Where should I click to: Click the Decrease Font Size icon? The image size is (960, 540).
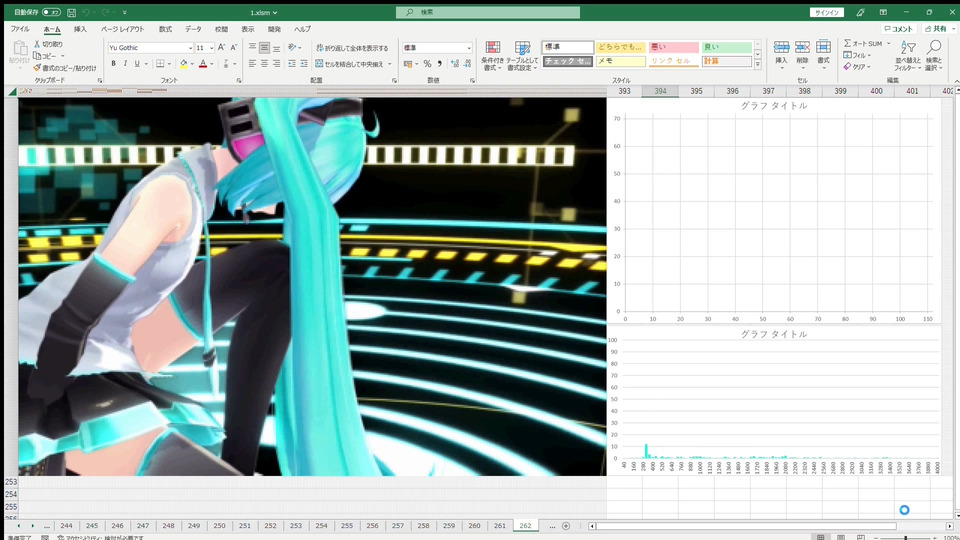233,47
